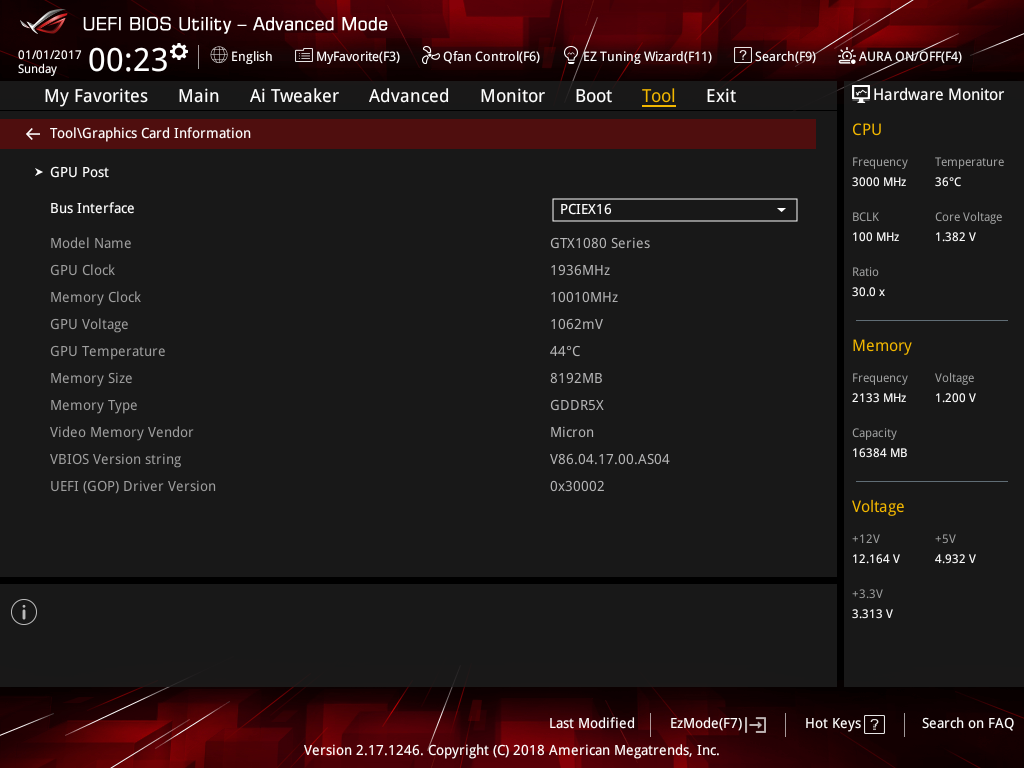Click the 01/01/2017 date text
Image resolution: width=1024 pixels, height=768 pixels.
50,55
